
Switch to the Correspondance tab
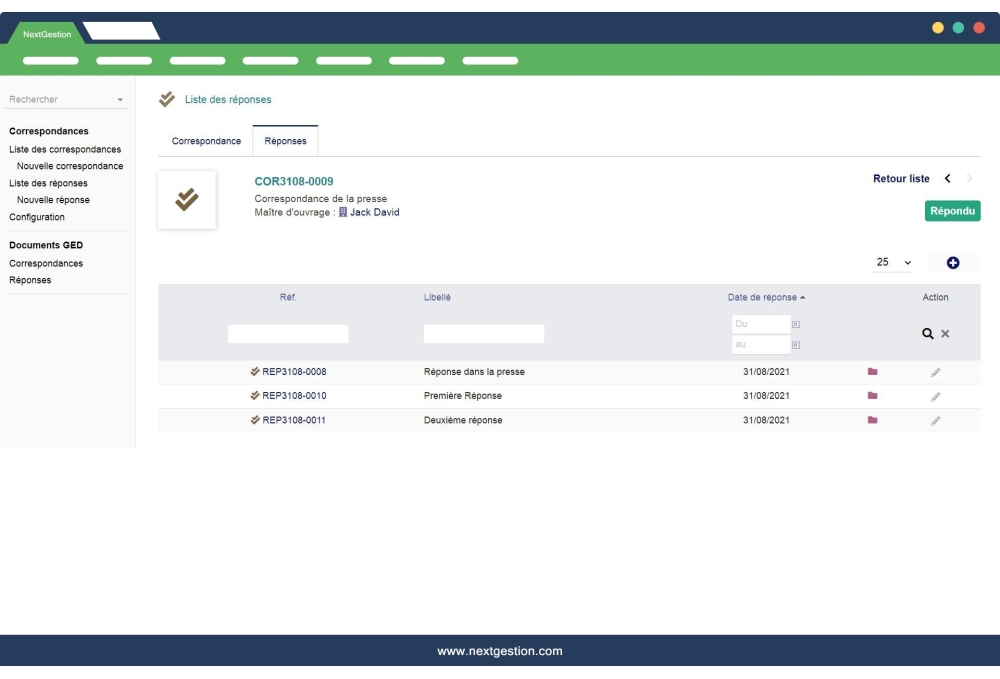tap(205, 141)
